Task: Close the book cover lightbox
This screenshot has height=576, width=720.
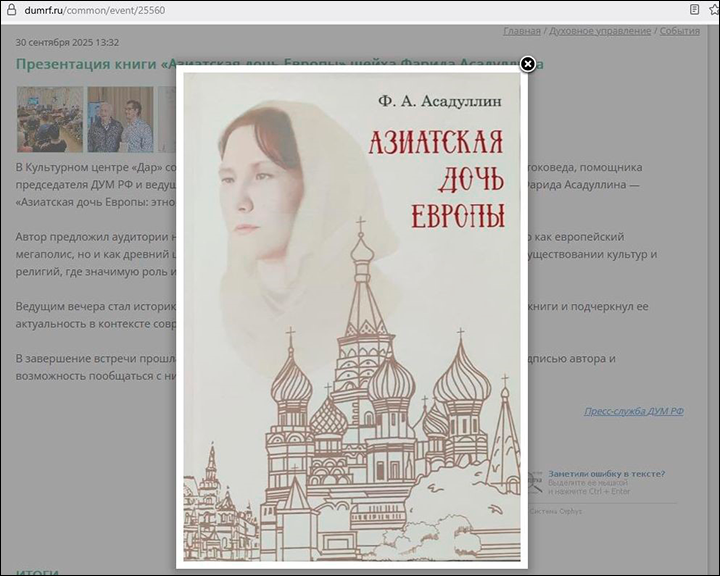Action: [528, 65]
